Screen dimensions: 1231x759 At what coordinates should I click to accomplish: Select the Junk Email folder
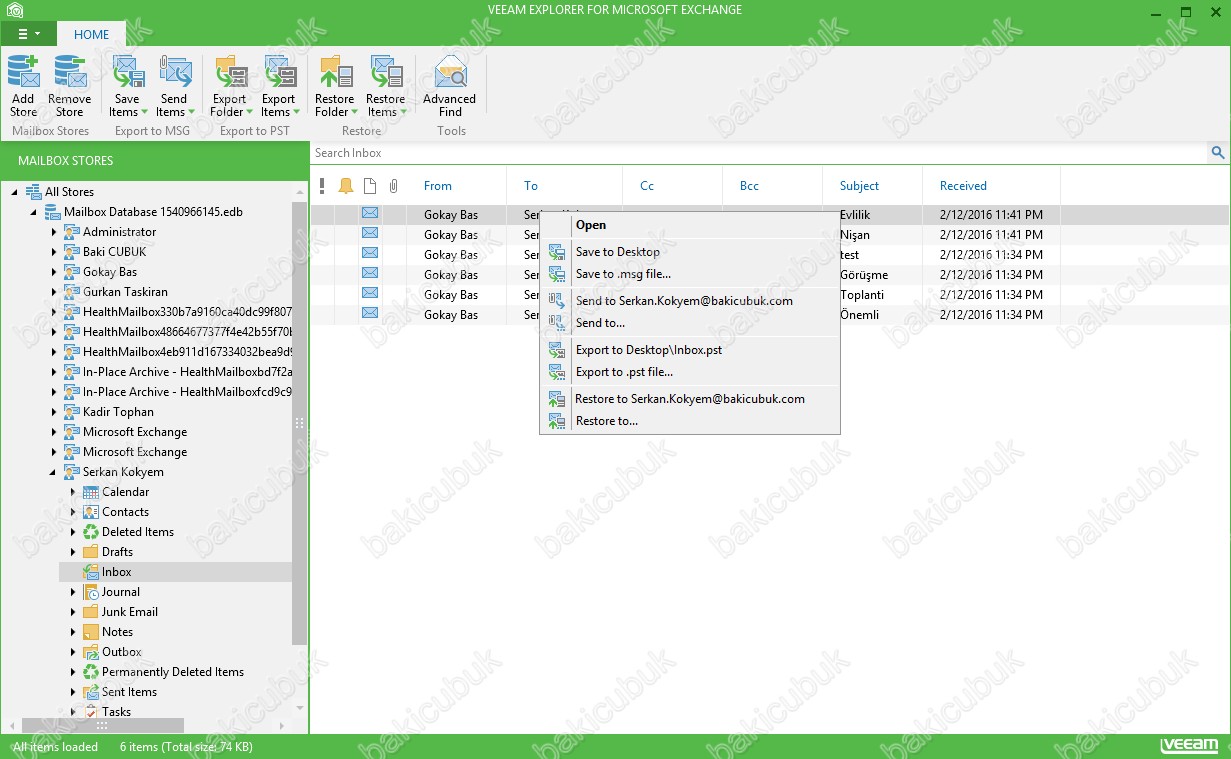[130, 612]
